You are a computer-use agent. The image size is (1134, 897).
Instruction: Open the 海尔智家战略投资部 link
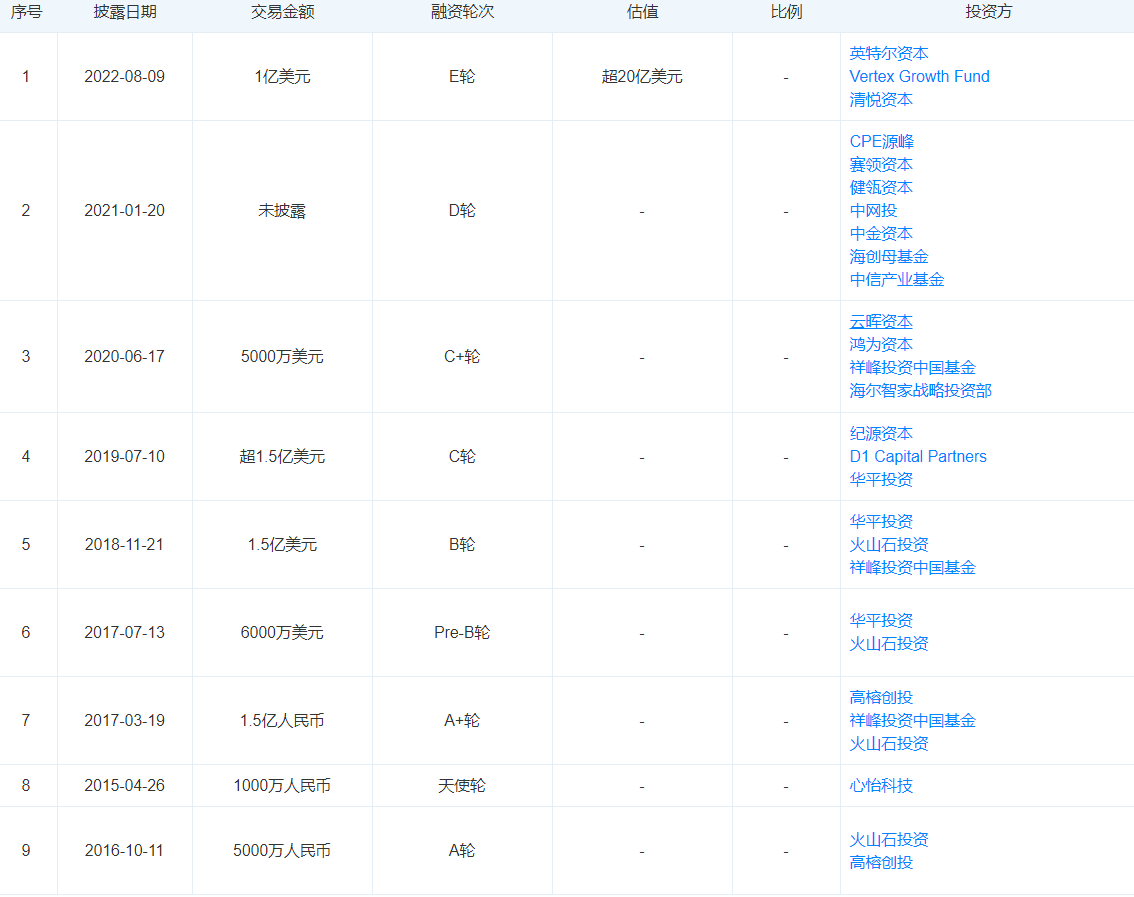[x=921, y=391]
